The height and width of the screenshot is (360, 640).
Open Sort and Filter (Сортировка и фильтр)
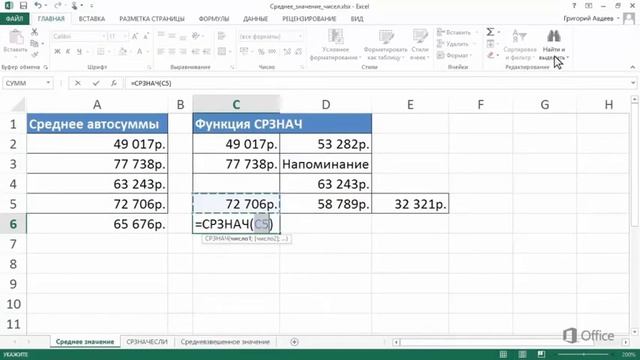(520, 45)
